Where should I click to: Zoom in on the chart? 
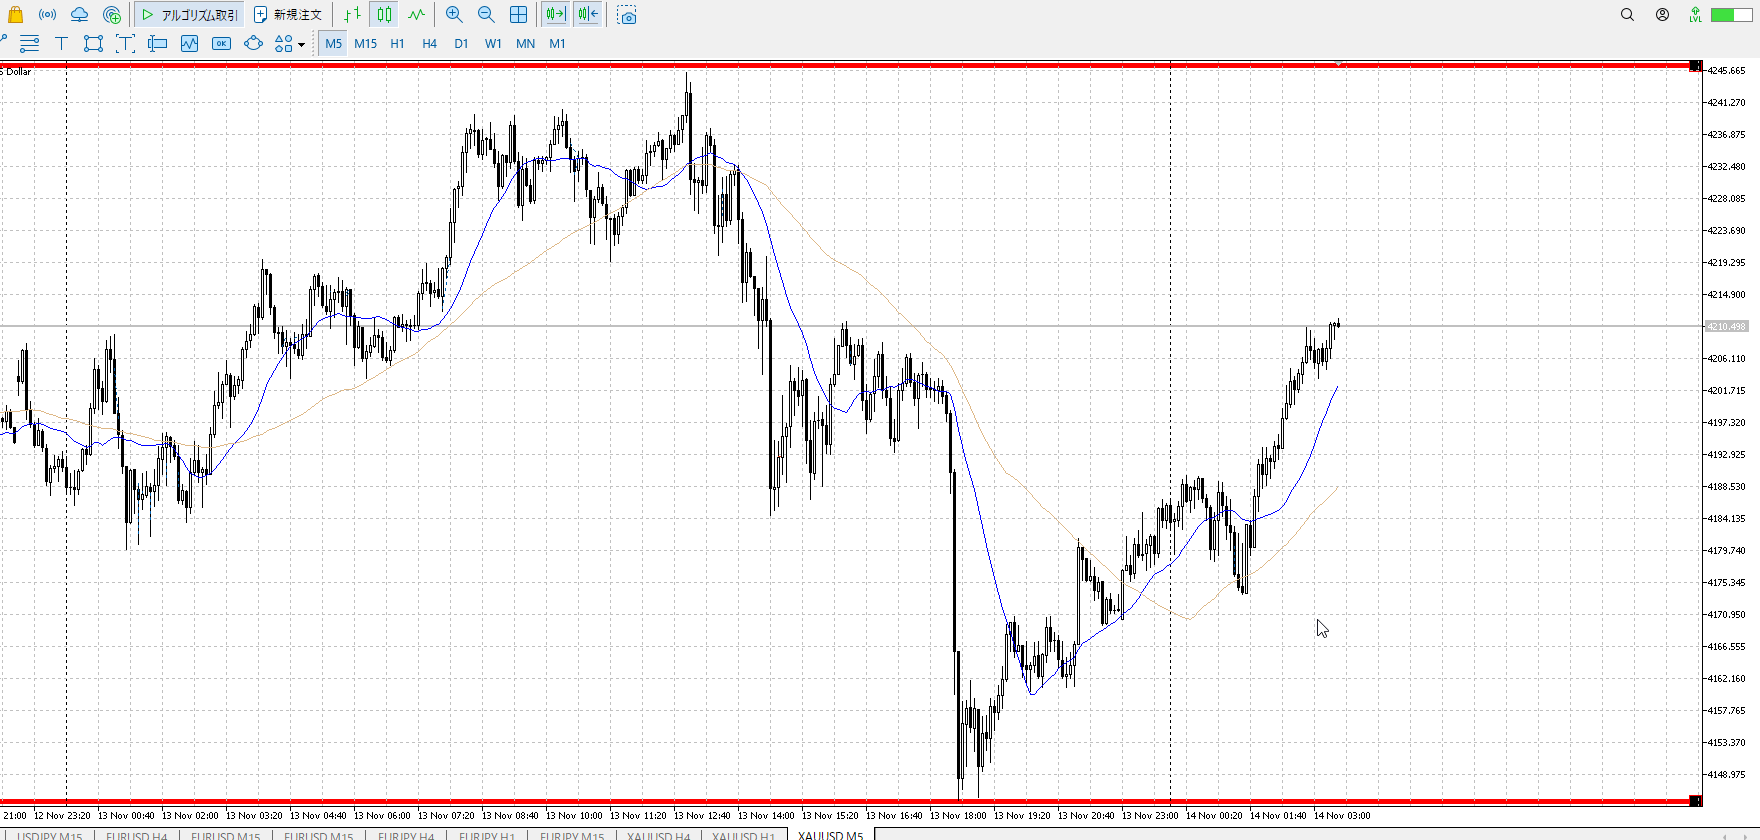(x=454, y=15)
